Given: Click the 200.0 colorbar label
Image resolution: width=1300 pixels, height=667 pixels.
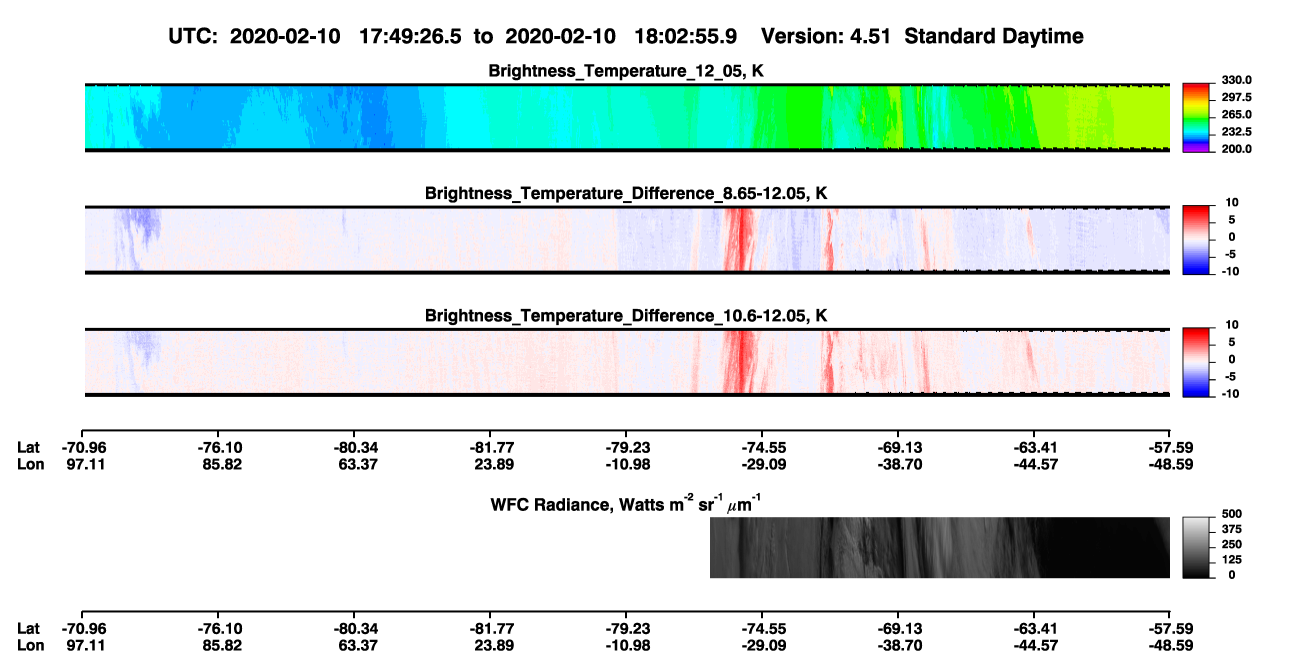Looking at the screenshot, I should (x=1236, y=149).
